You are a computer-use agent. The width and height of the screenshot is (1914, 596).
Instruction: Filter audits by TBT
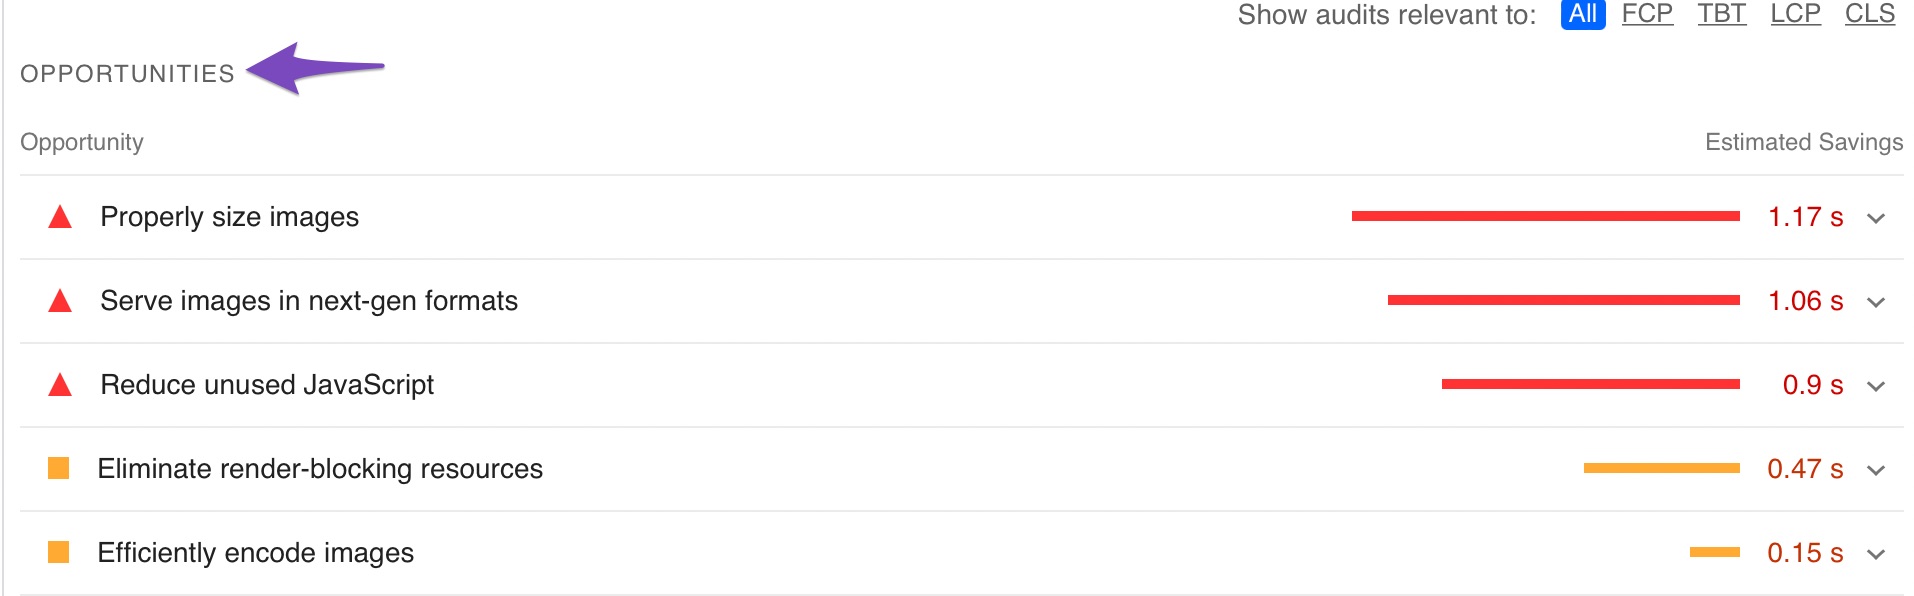coord(1721,14)
